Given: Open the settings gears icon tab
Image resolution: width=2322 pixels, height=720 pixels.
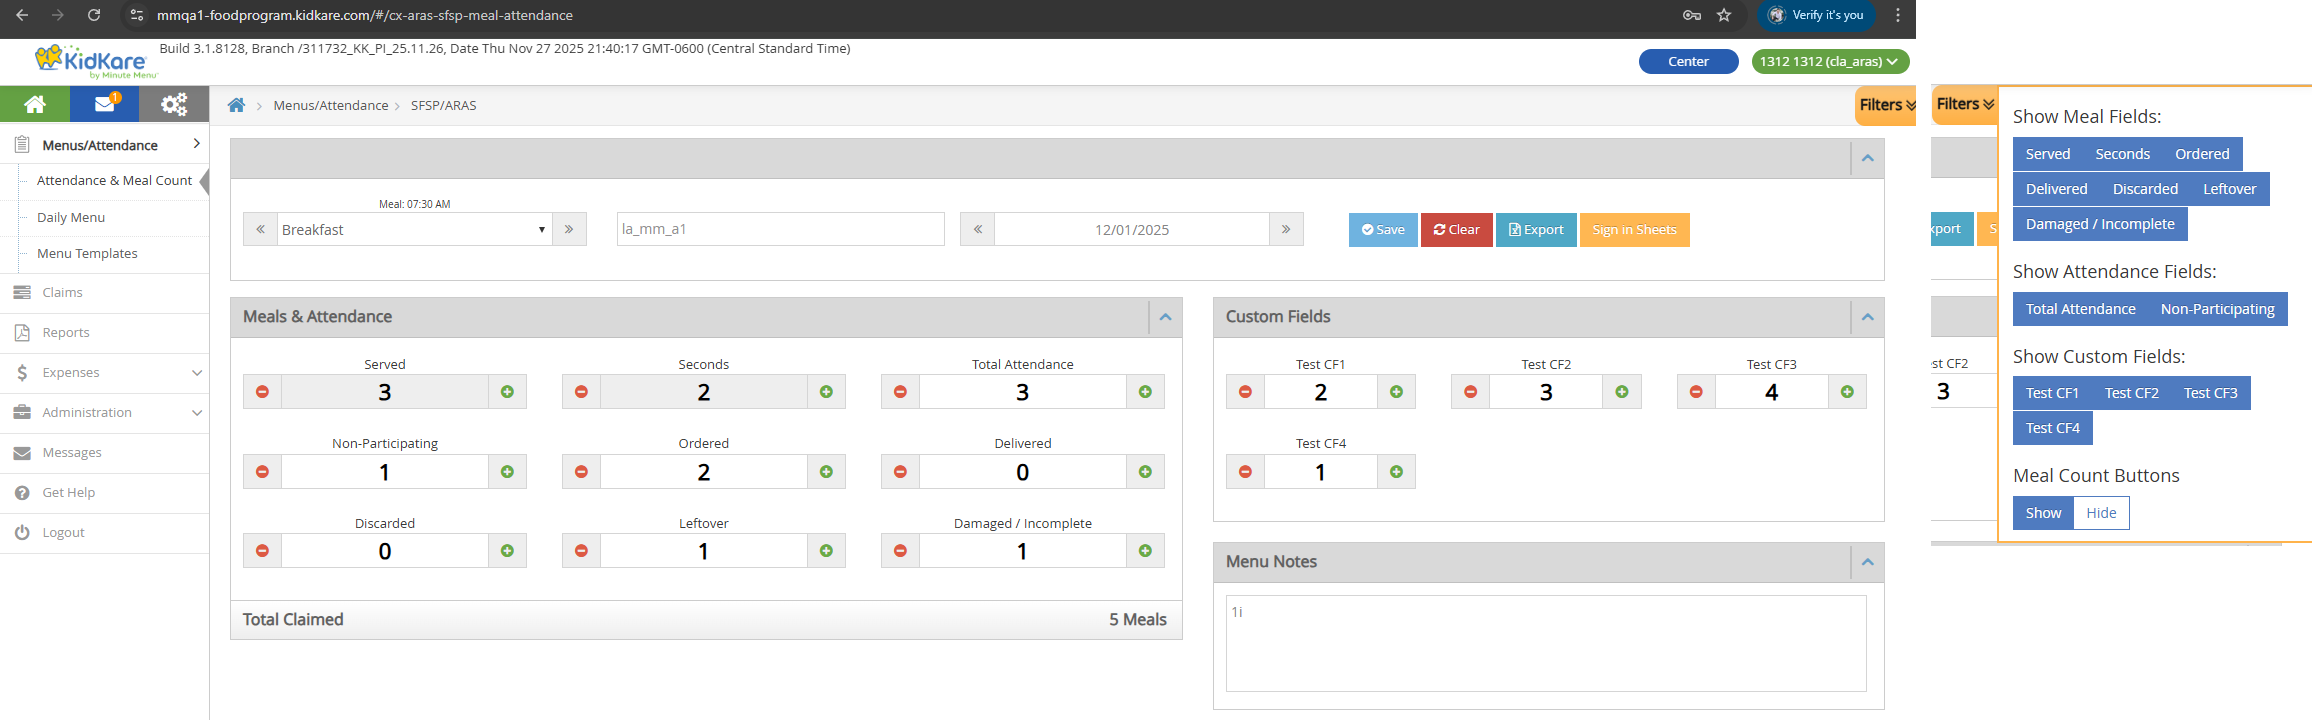Looking at the screenshot, I should coord(174,104).
